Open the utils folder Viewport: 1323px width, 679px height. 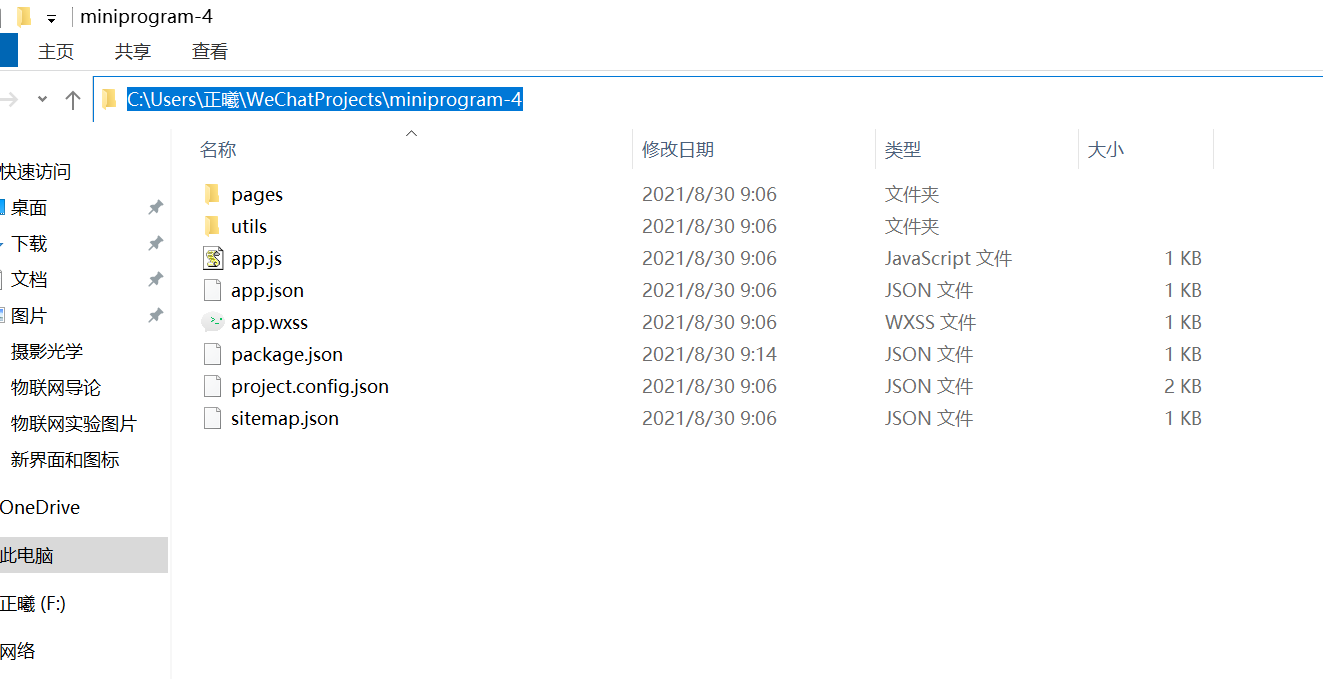pyautogui.click(x=250, y=226)
